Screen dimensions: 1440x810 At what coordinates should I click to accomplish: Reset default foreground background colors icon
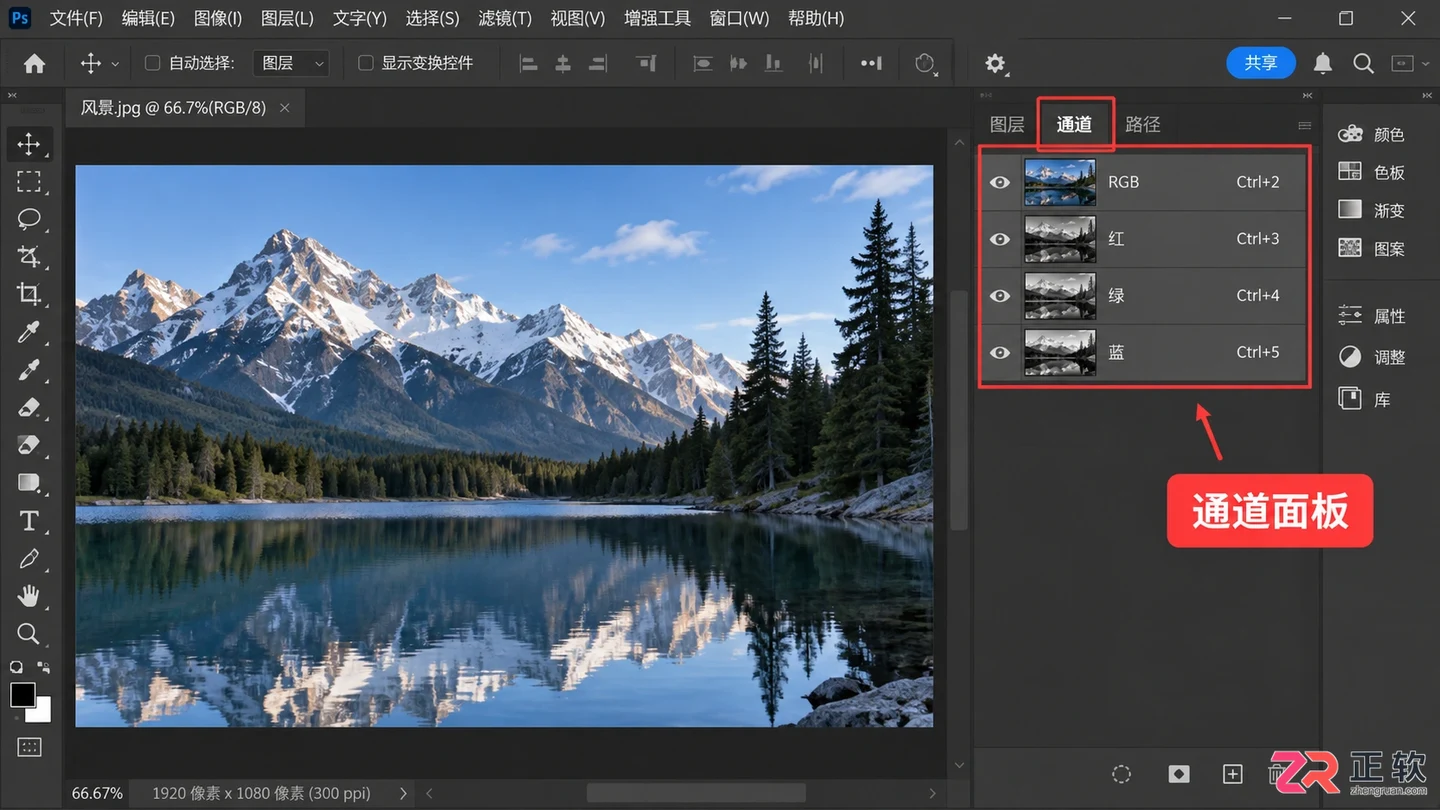tap(16, 667)
